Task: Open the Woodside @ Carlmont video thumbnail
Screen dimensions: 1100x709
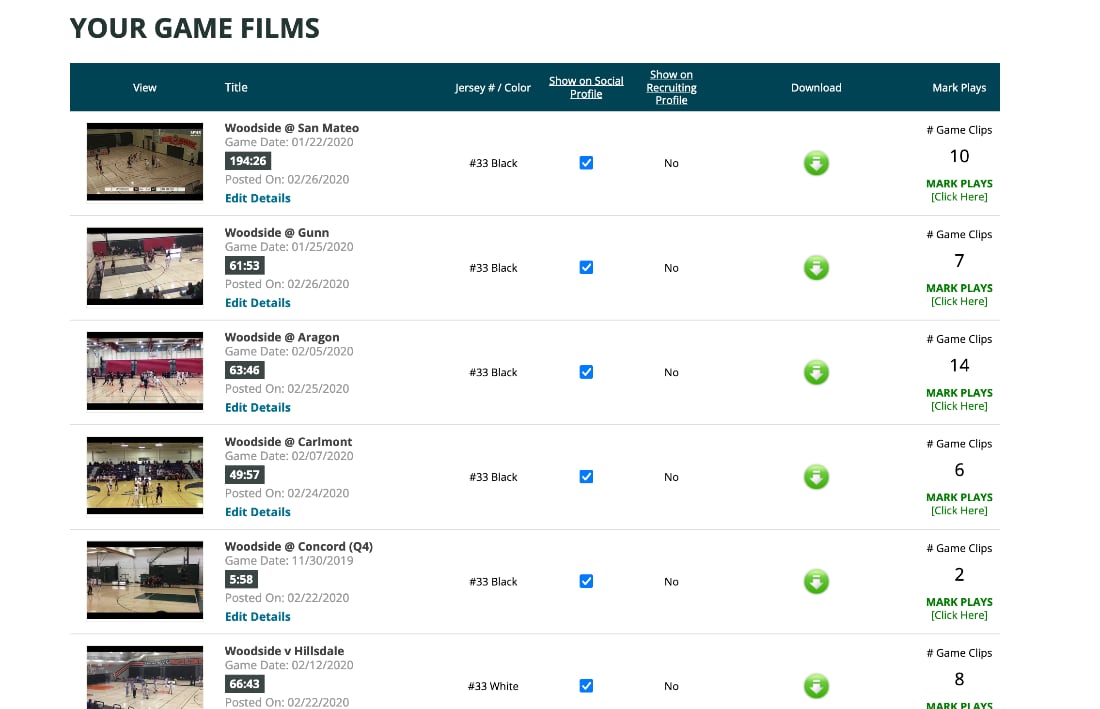Action: click(145, 476)
